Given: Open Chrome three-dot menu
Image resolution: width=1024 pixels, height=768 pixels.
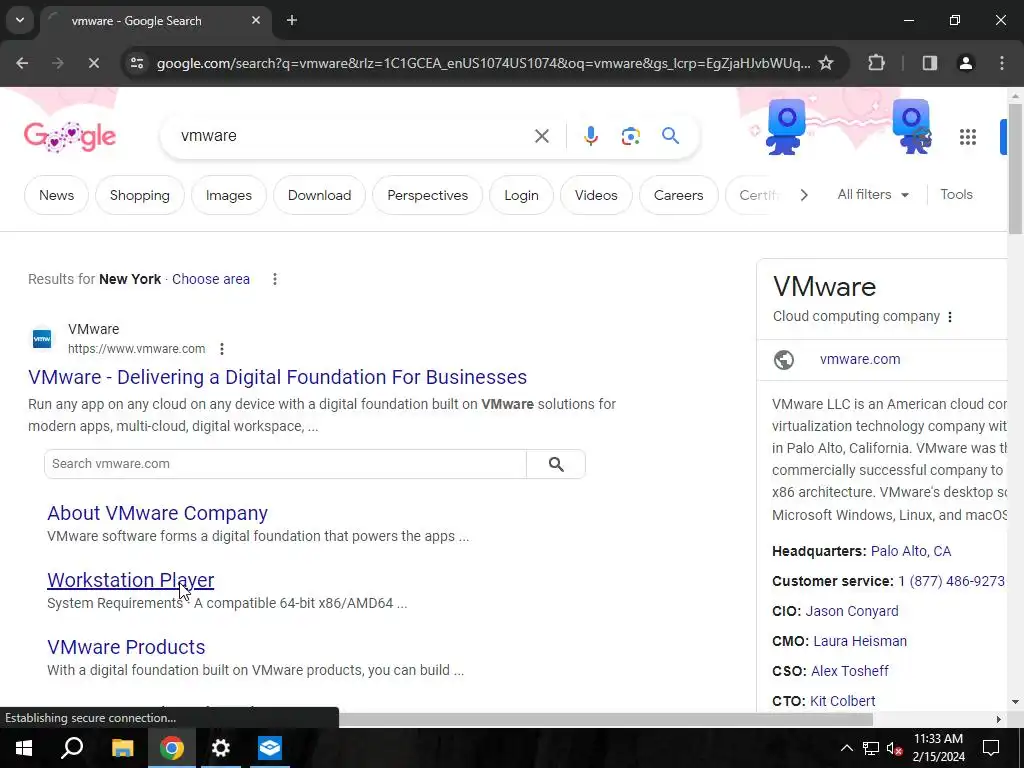Looking at the screenshot, I should pos(1002,63).
